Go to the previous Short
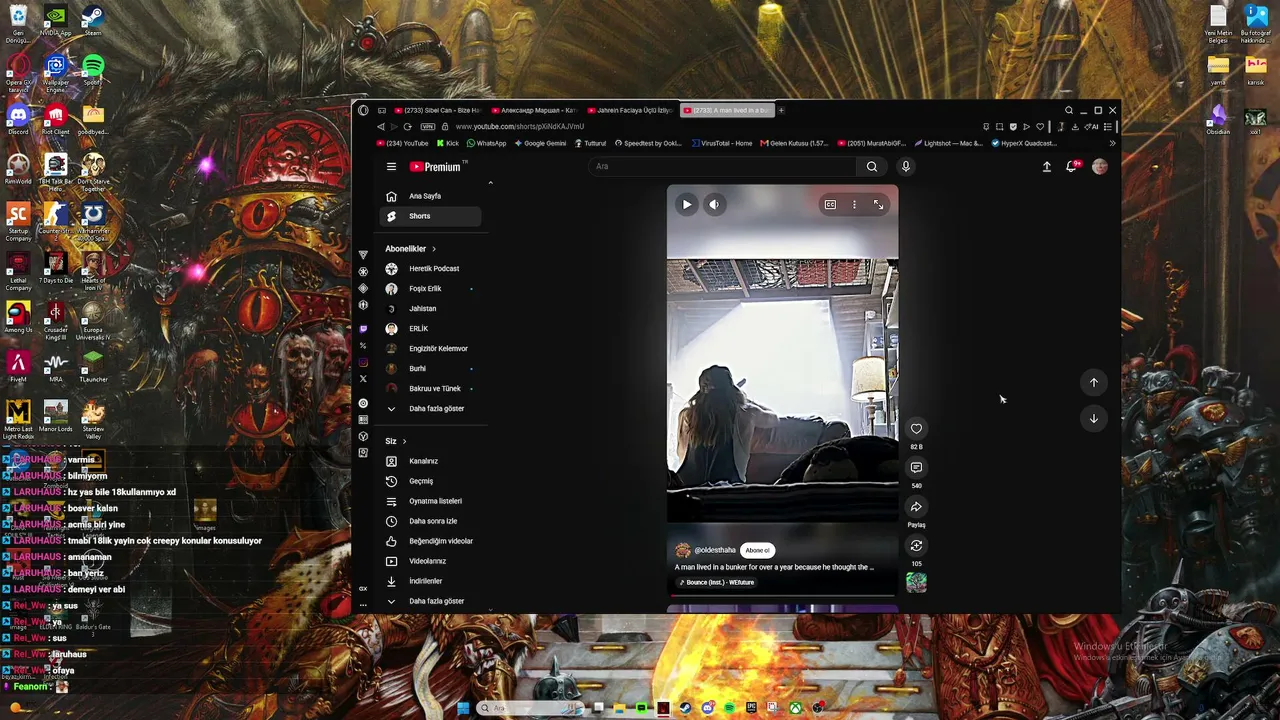 click(x=1094, y=382)
